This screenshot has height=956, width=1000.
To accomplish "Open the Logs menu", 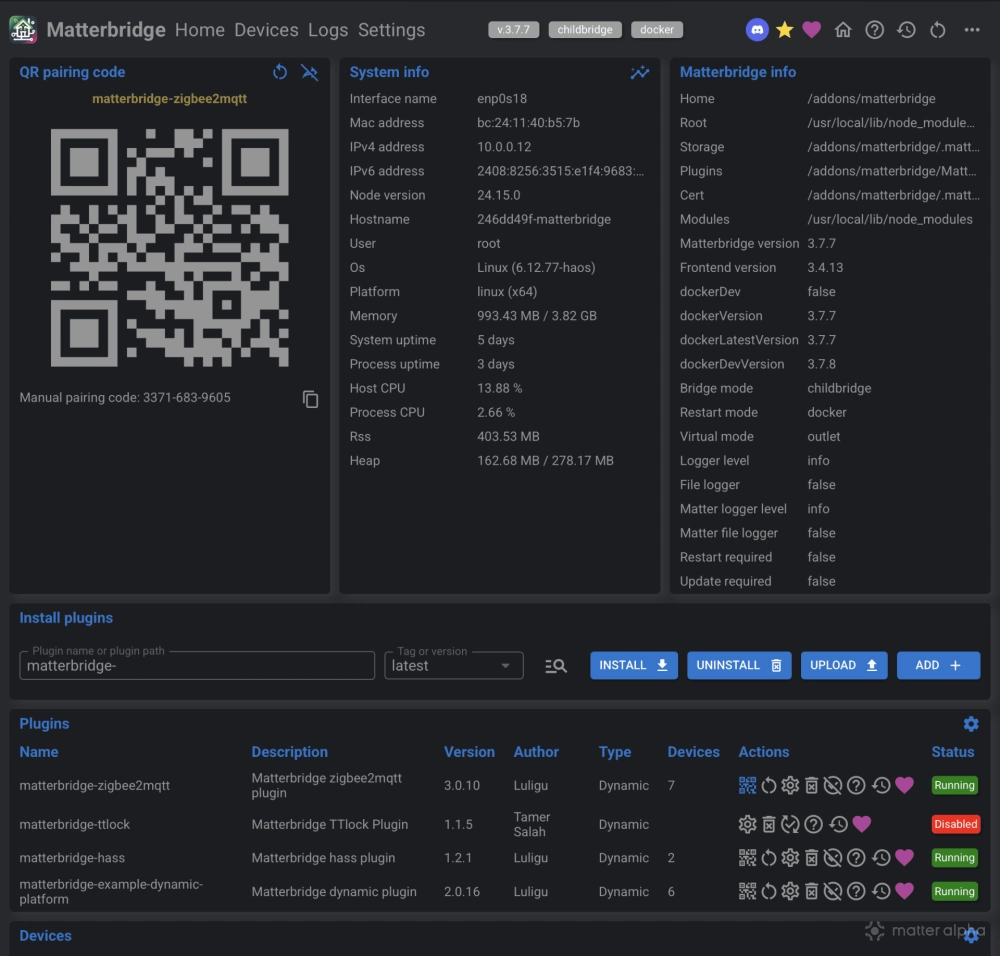I will pos(328,30).
